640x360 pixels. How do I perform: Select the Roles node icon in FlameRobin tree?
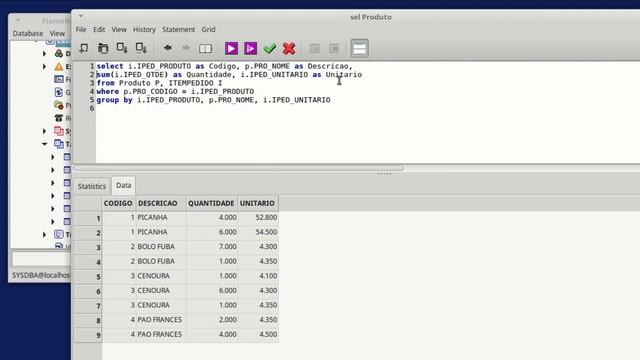tap(59, 118)
